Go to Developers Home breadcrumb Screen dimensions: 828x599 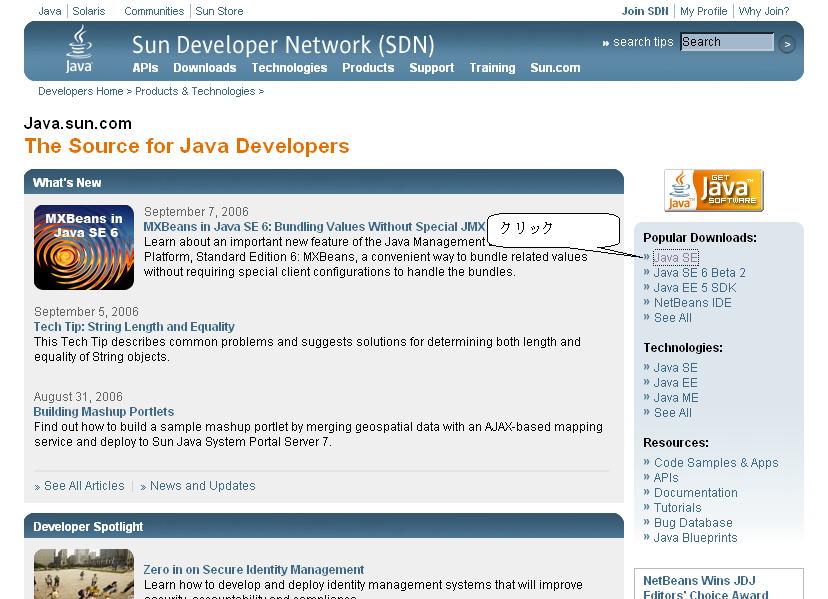click(x=81, y=91)
